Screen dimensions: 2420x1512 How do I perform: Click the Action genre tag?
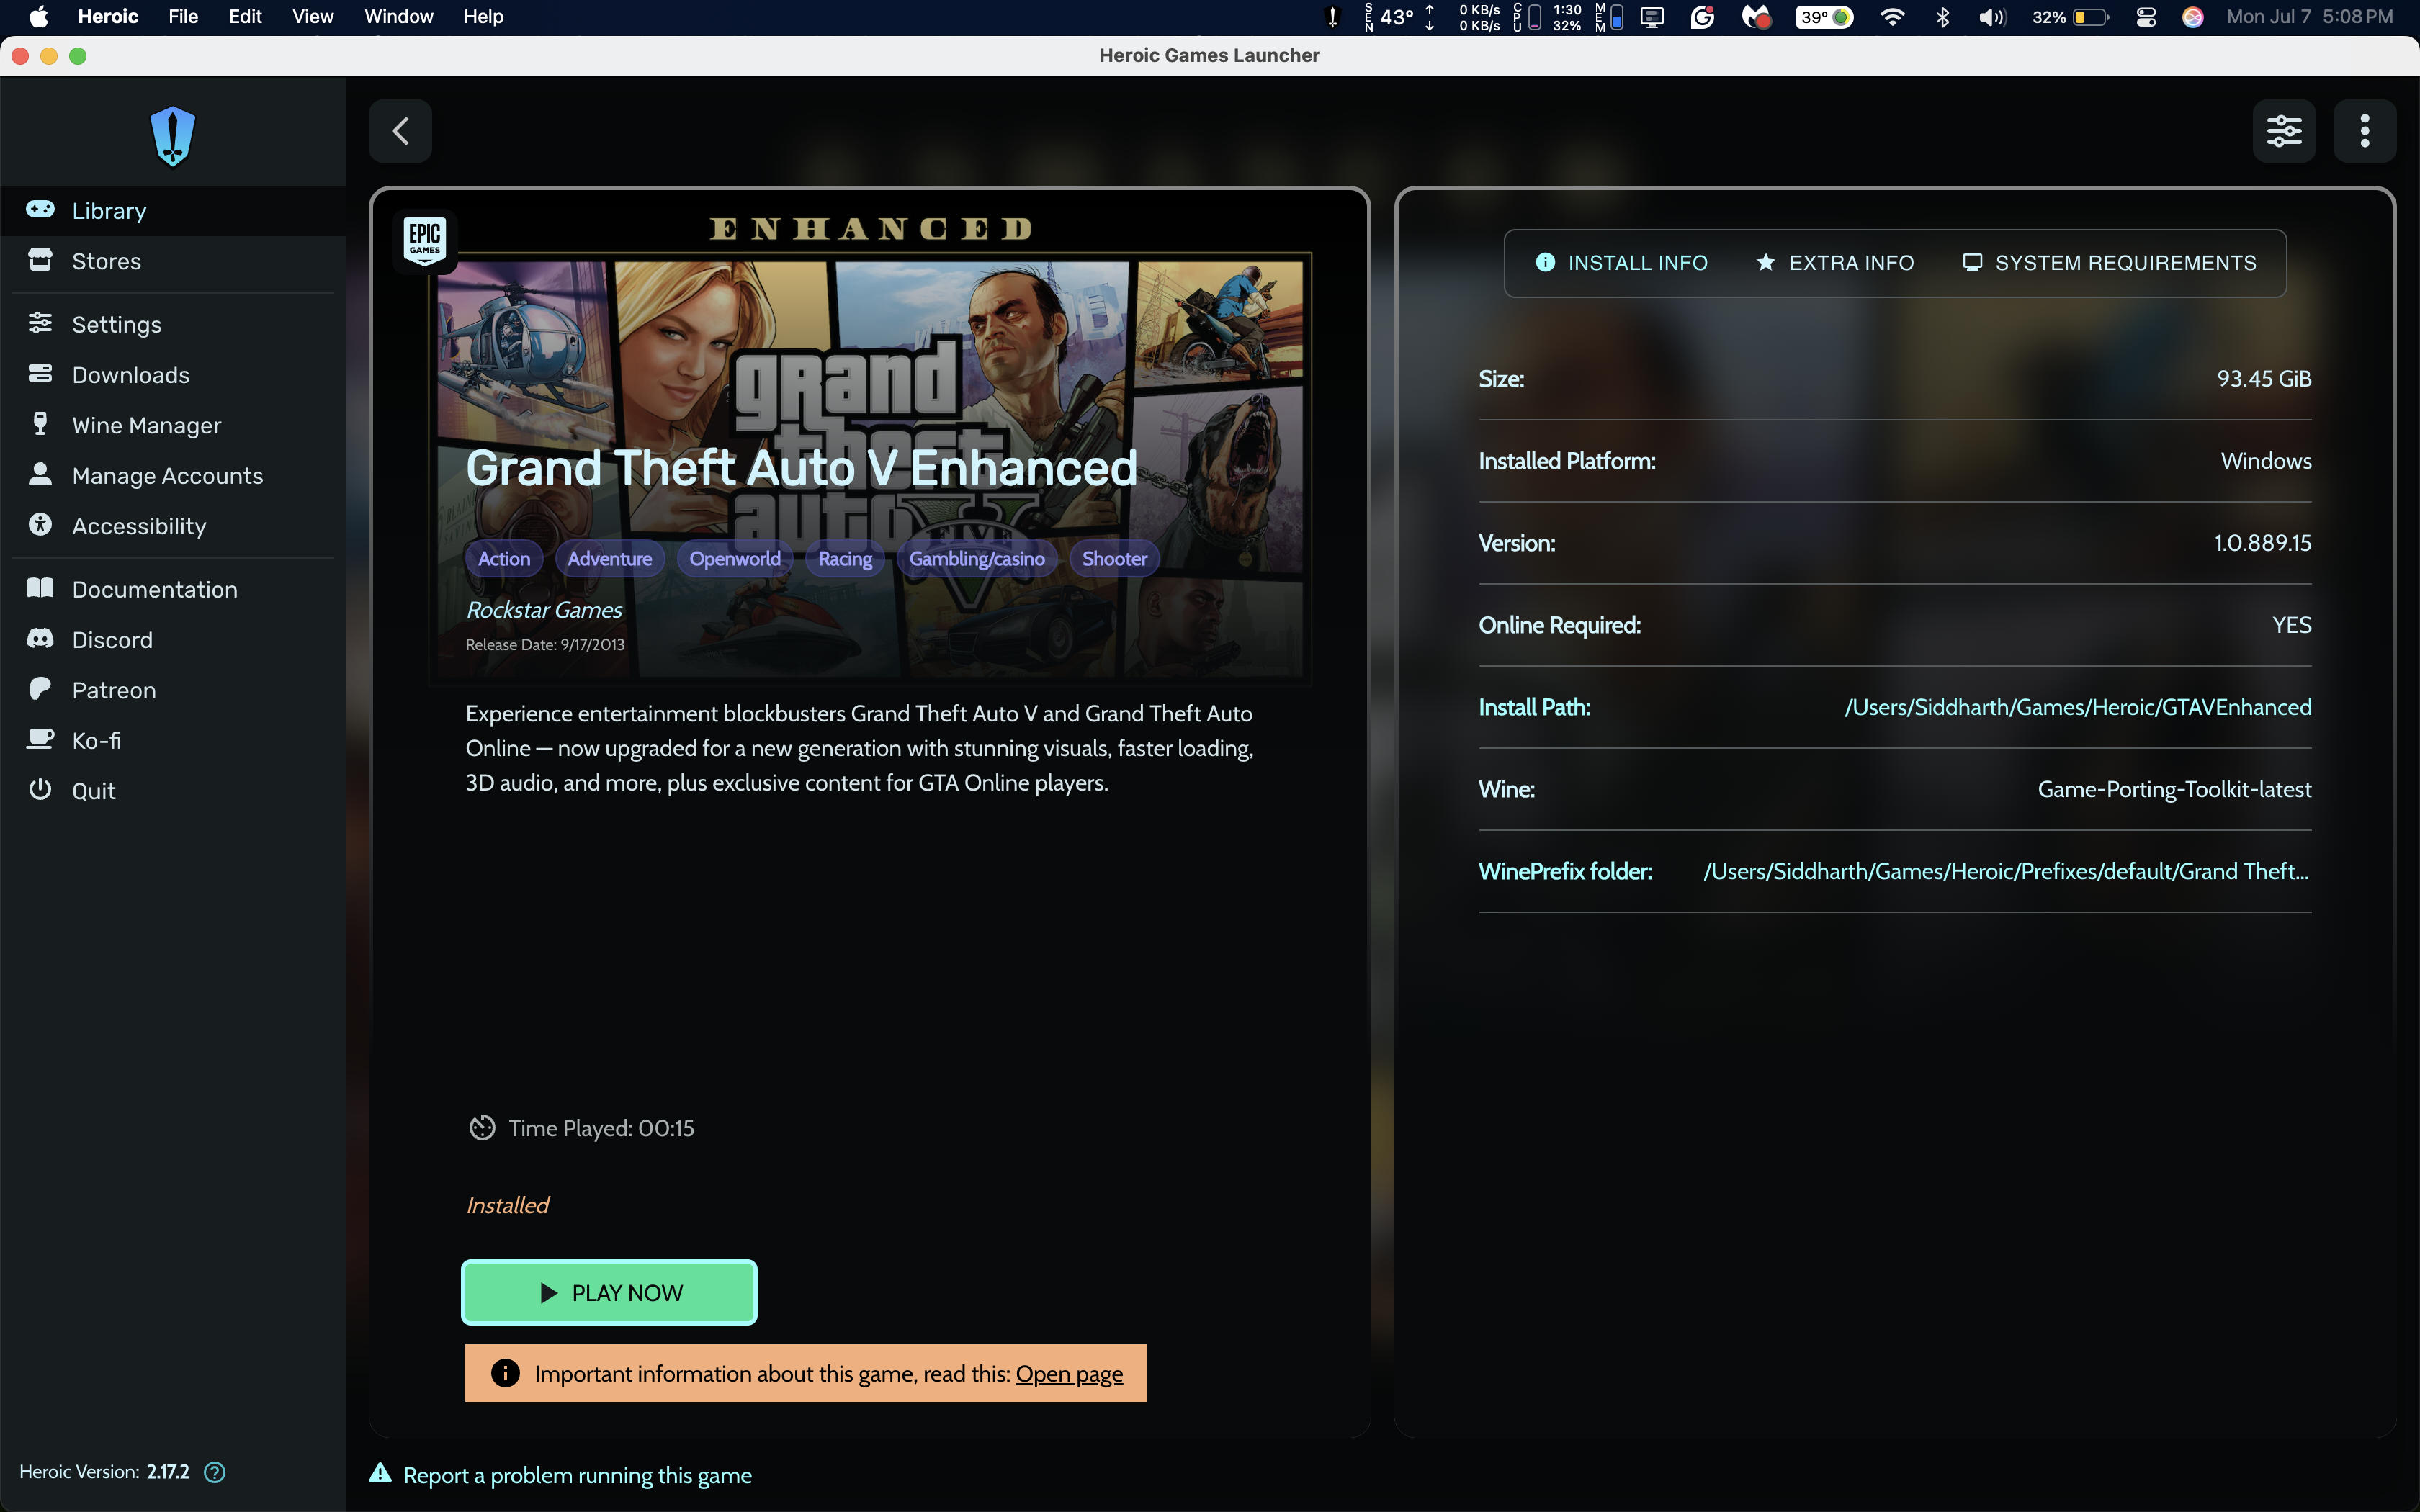[504, 559]
